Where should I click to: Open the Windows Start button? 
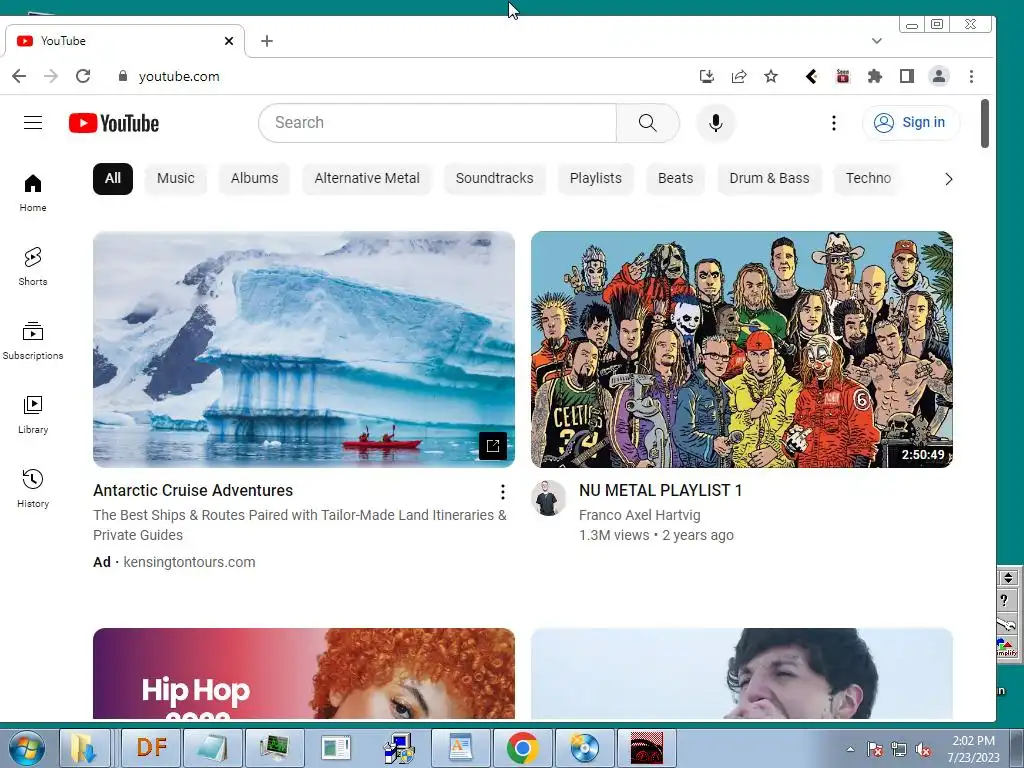pos(27,748)
